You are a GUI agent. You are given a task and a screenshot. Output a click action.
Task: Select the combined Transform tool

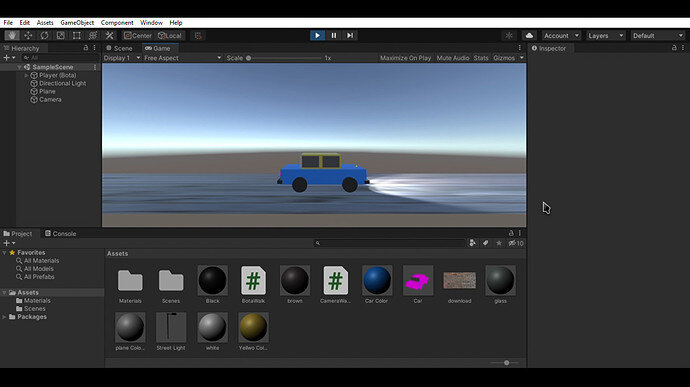point(93,36)
